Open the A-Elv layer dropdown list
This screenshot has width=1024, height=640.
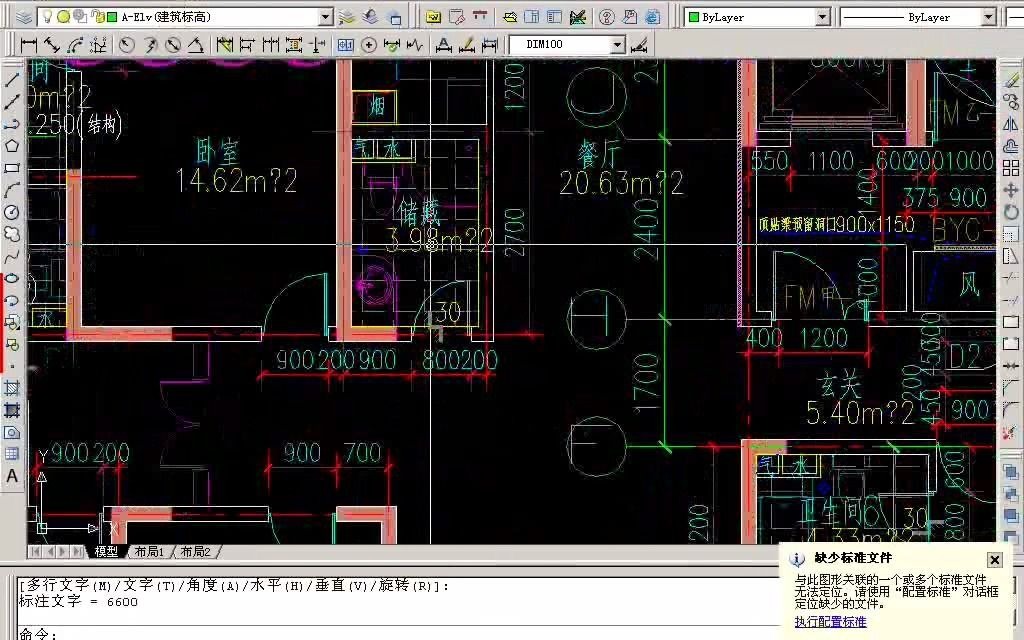click(x=325, y=15)
